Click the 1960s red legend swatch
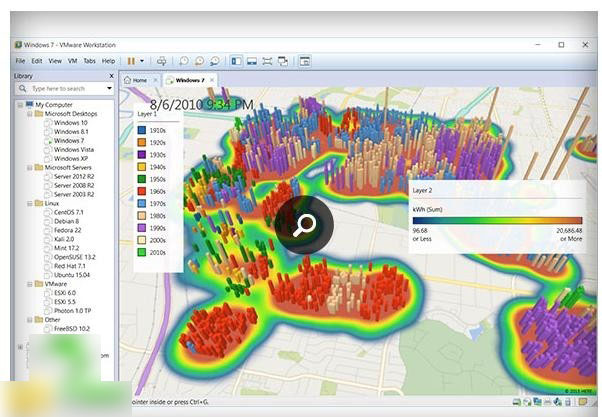This screenshot has height=417, width=602. tap(142, 190)
